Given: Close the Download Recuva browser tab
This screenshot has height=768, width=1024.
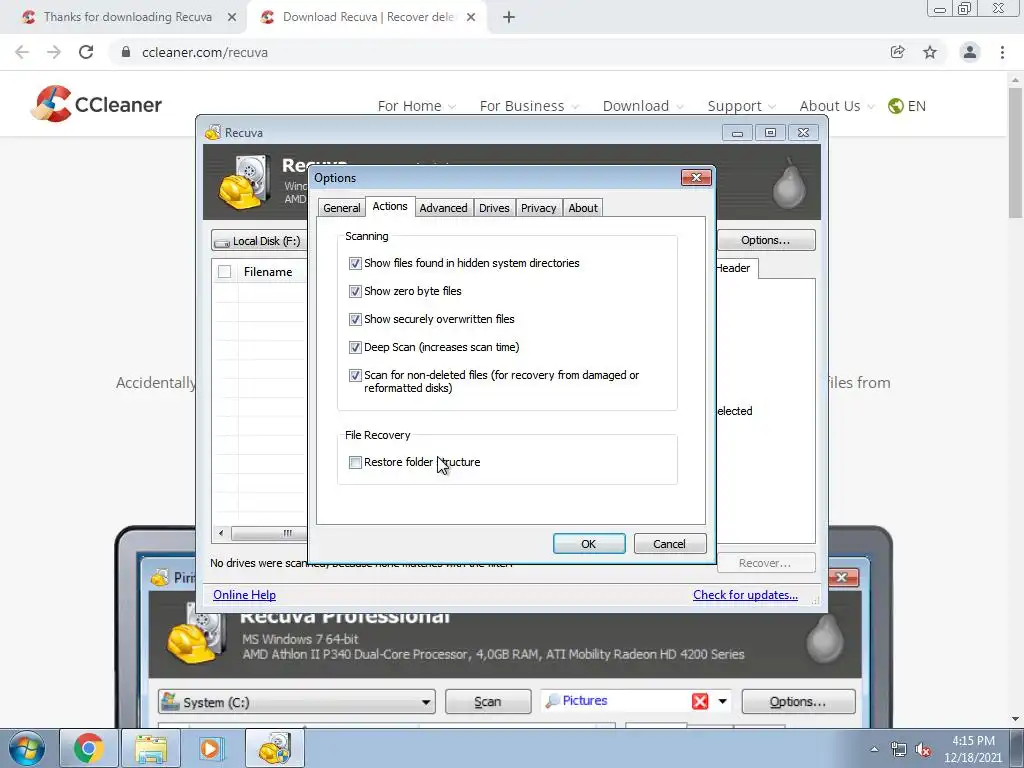Looking at the screenshot, I should [471, 17].
